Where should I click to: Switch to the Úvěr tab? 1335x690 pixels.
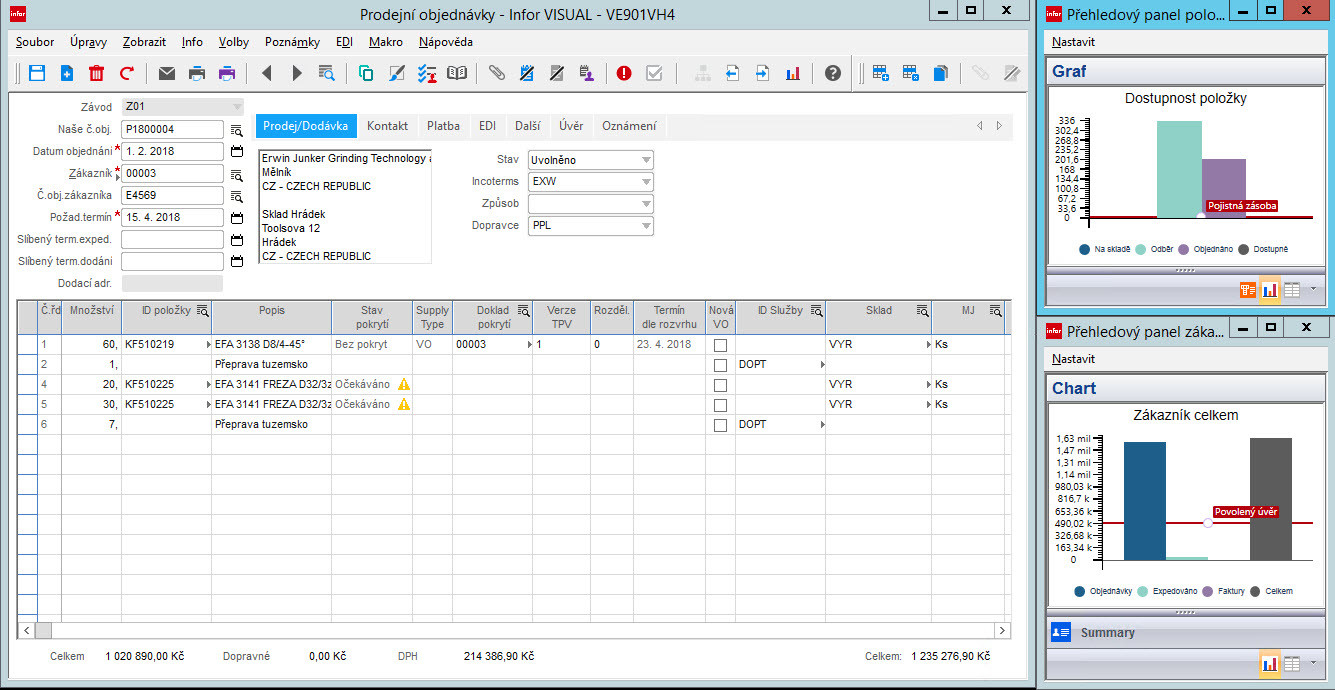point(571,126)
